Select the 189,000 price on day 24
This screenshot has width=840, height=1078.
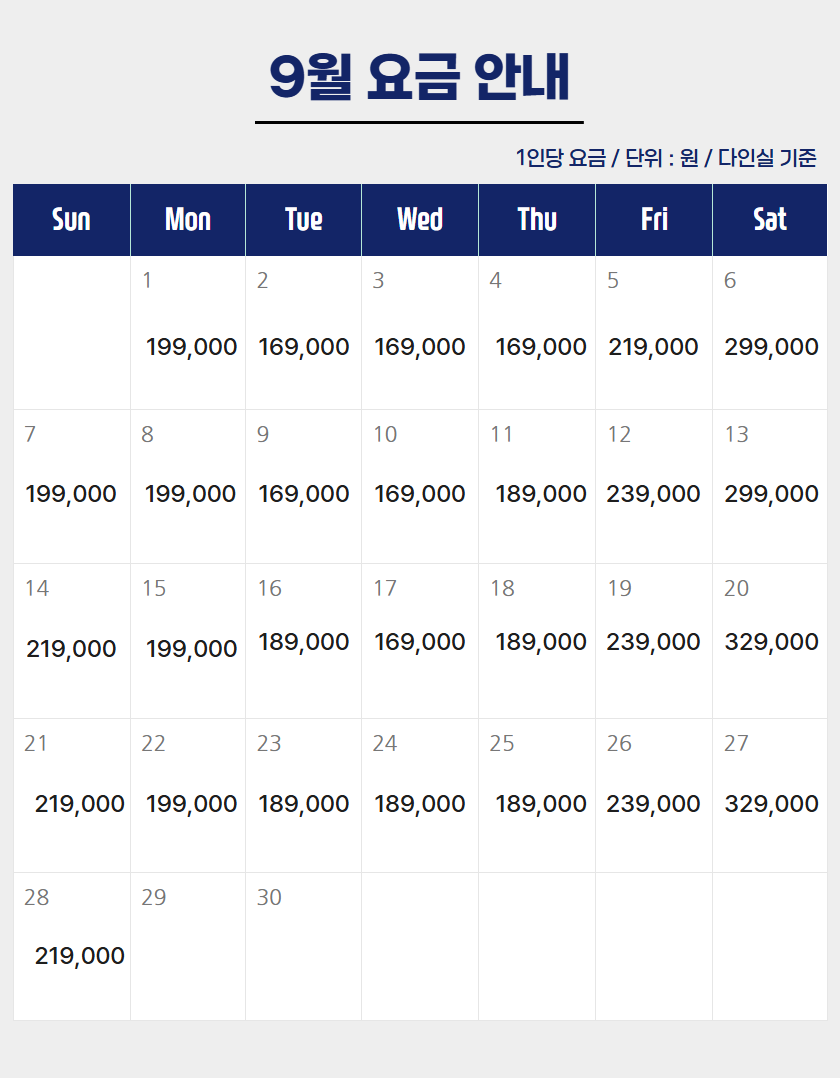420,804
